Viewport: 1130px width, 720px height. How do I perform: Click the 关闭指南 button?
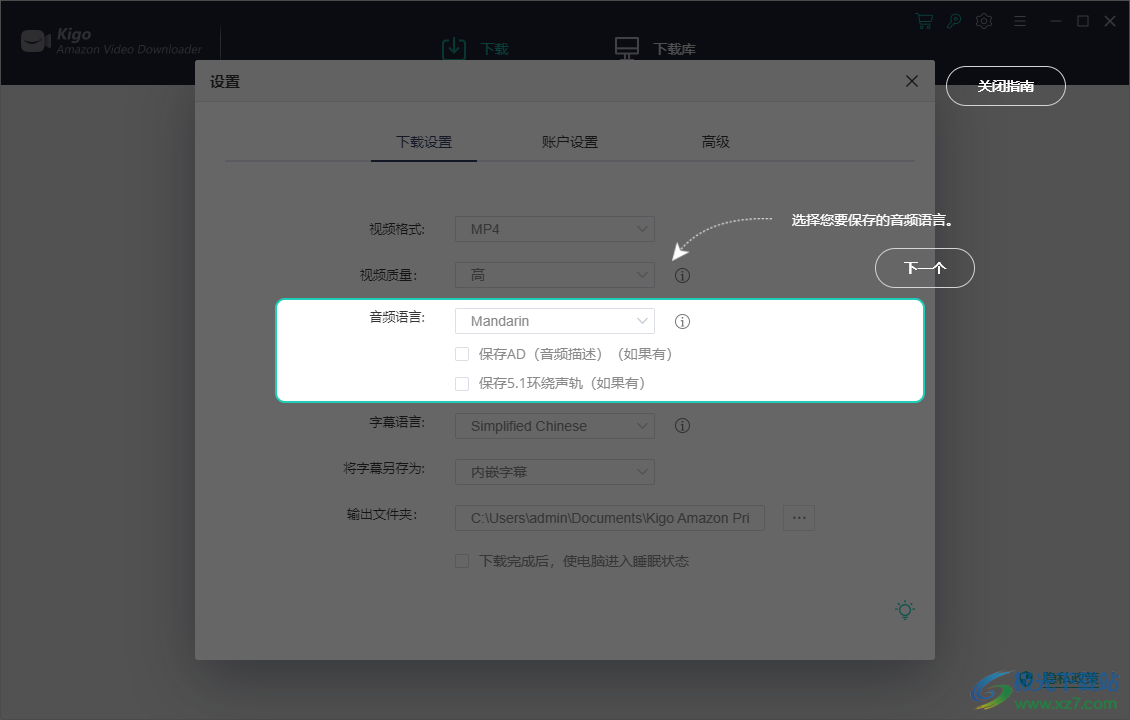(x=1005, y=86)
